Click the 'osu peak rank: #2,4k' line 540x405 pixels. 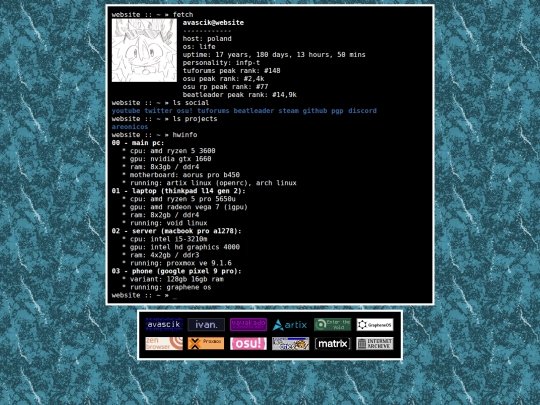[223, 79]
